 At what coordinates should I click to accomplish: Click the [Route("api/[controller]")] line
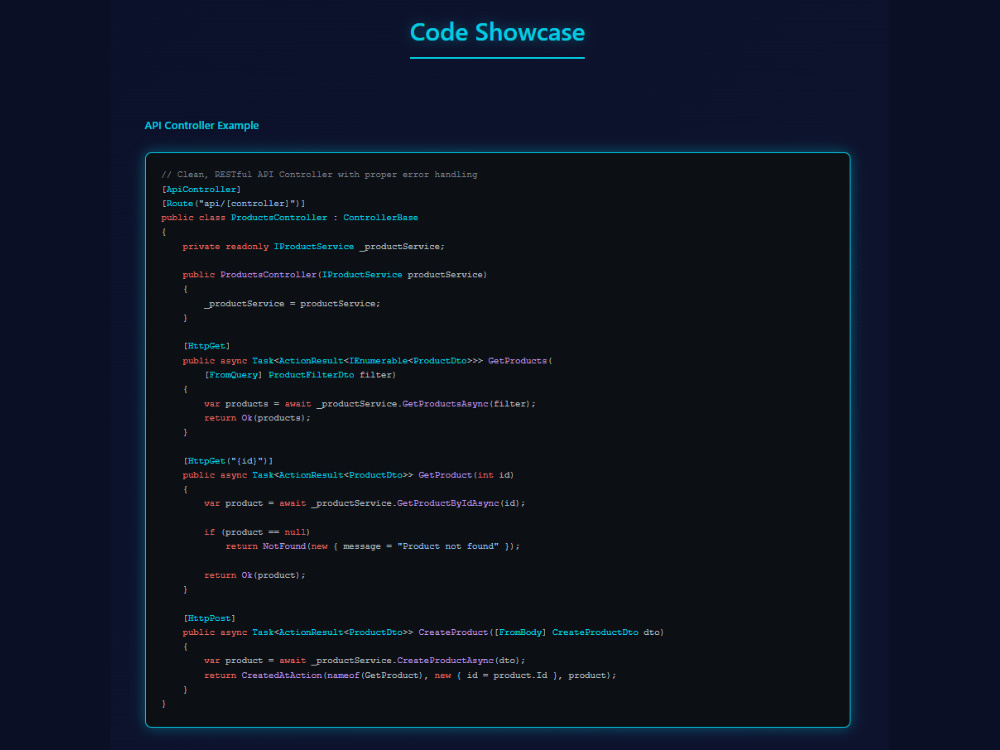point(233,203)
